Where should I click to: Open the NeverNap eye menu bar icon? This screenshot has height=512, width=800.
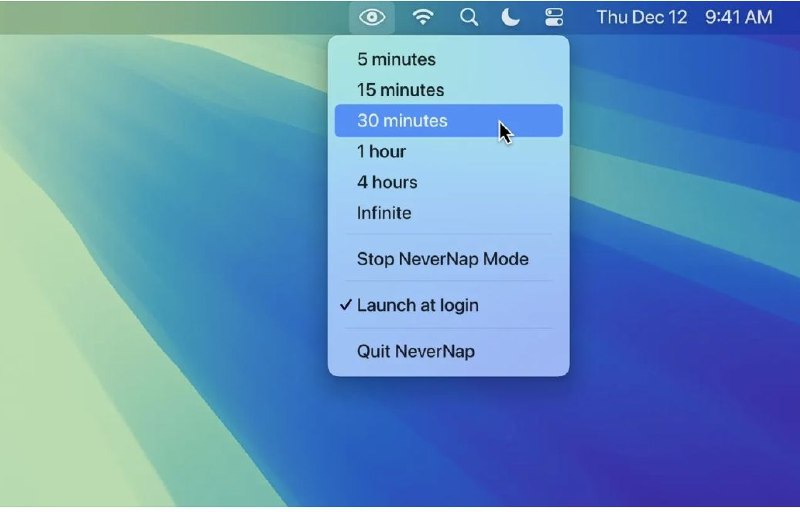(372, 17)
